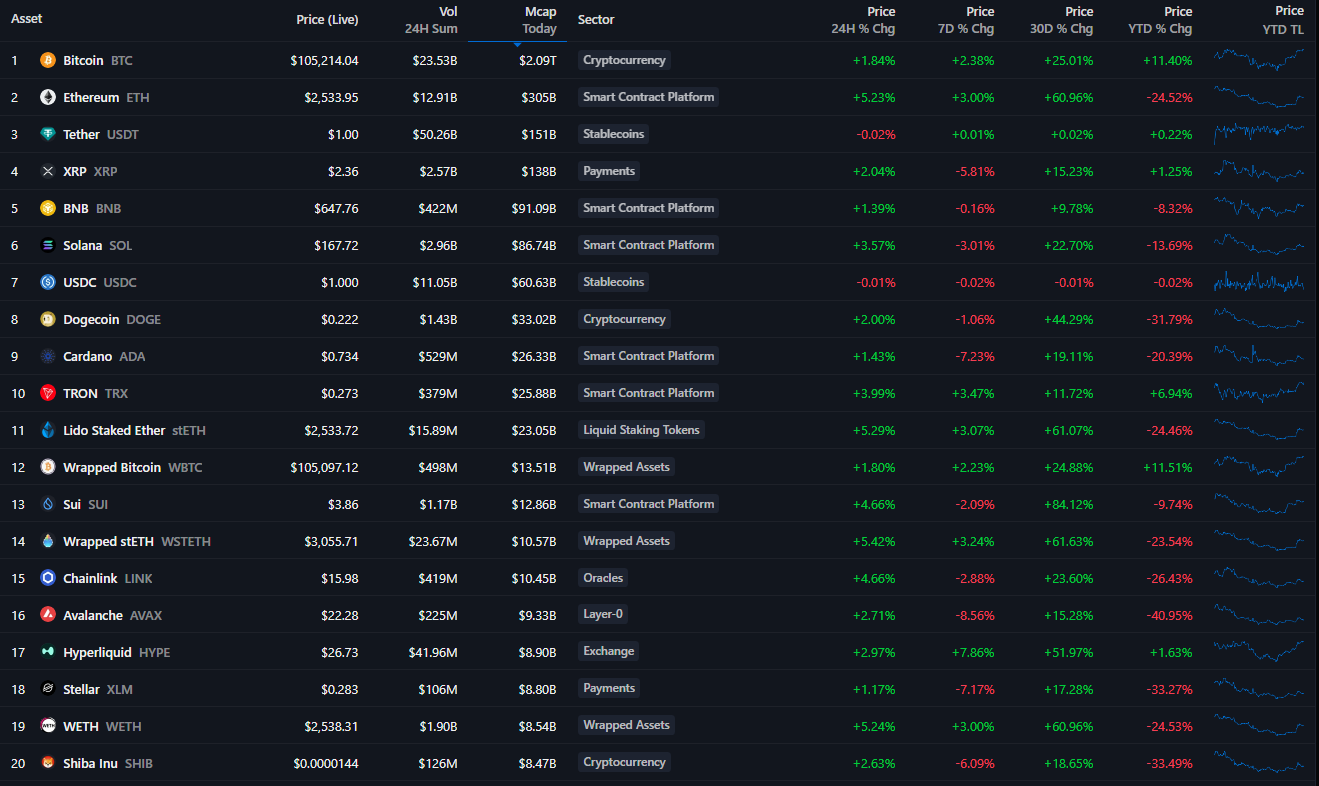Sort by Vol 24H Sum header
The image size is (1319, 786).
pos(431,20)
